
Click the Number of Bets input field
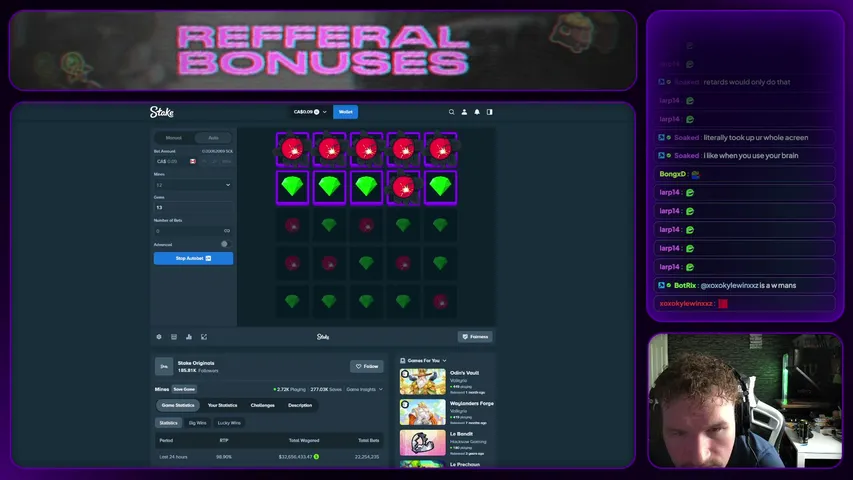point(188,231)
